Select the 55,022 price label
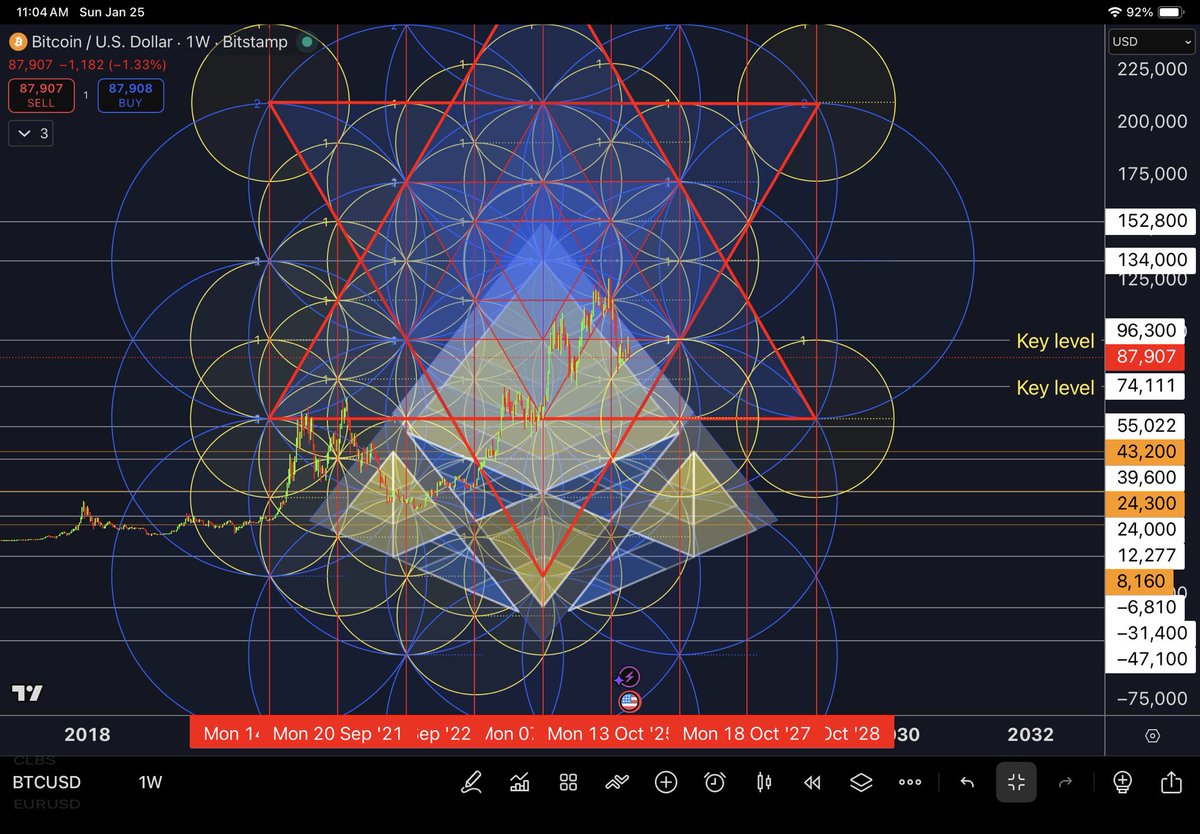This screenshot has height=834, width=1200. [x=1146, y=426]
